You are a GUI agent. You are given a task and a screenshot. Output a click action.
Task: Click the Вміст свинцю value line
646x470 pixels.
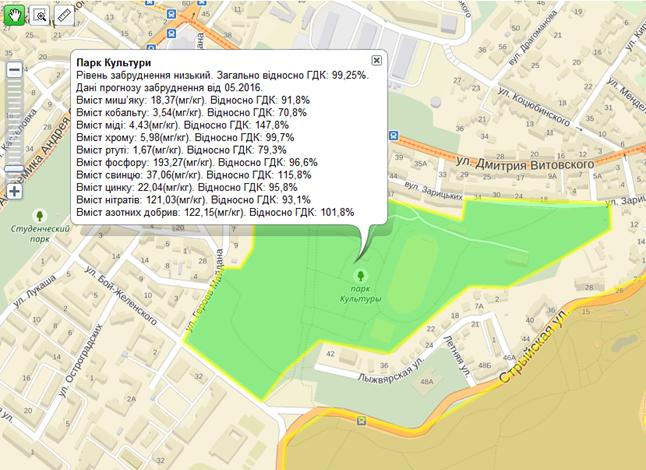194,175
